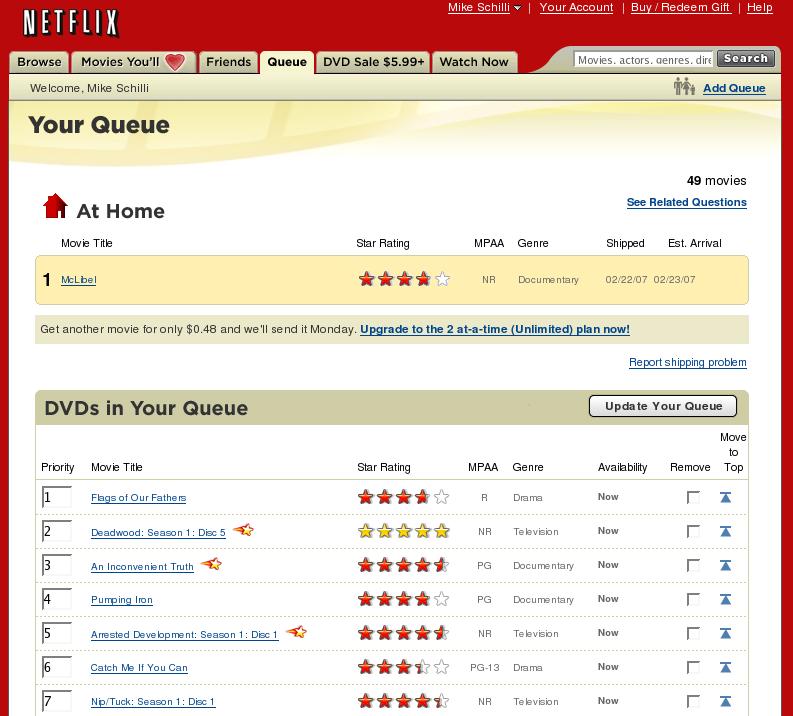This screenshot has width=793, height=716.
Task: Move Catch Me If You Can to top
Action: (726, 667)
